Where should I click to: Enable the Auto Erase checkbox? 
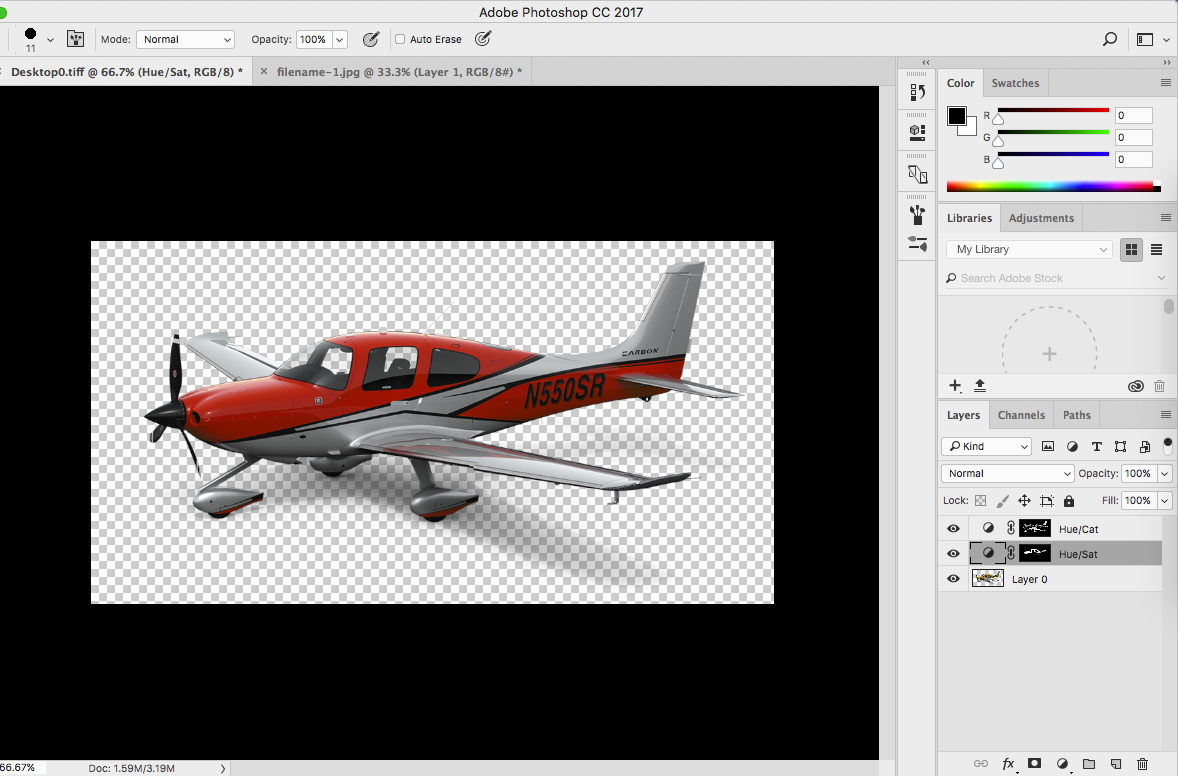click(400, 40)
